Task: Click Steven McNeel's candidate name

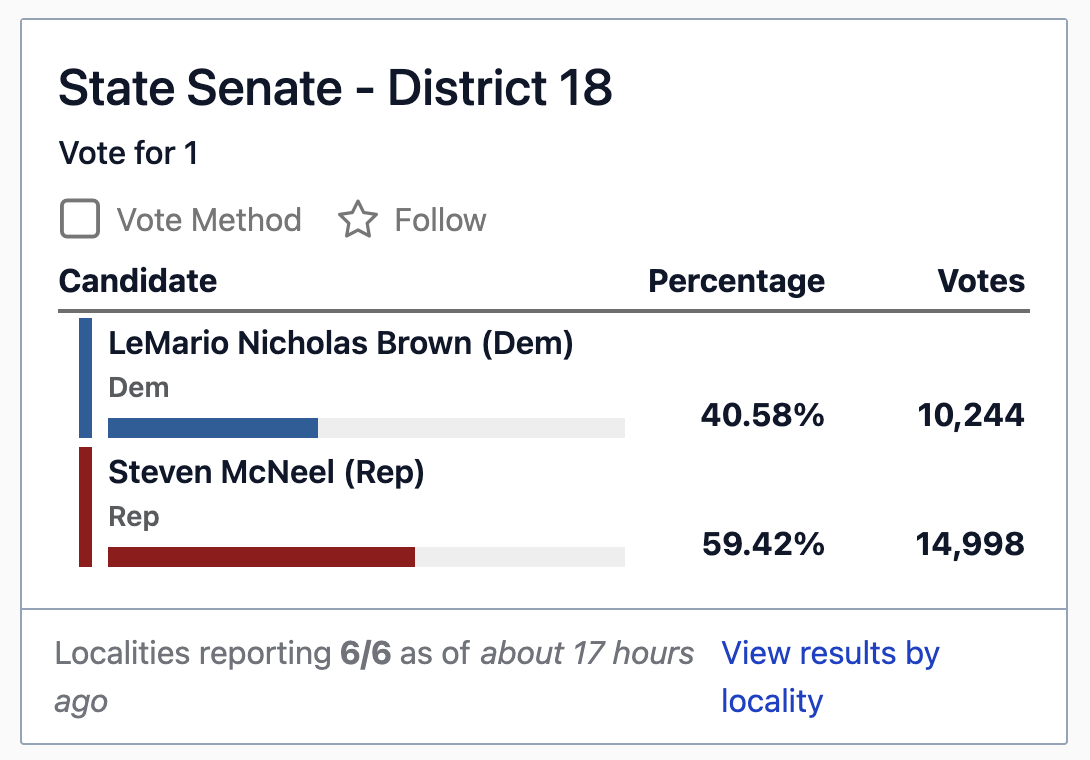Action: 266,472
